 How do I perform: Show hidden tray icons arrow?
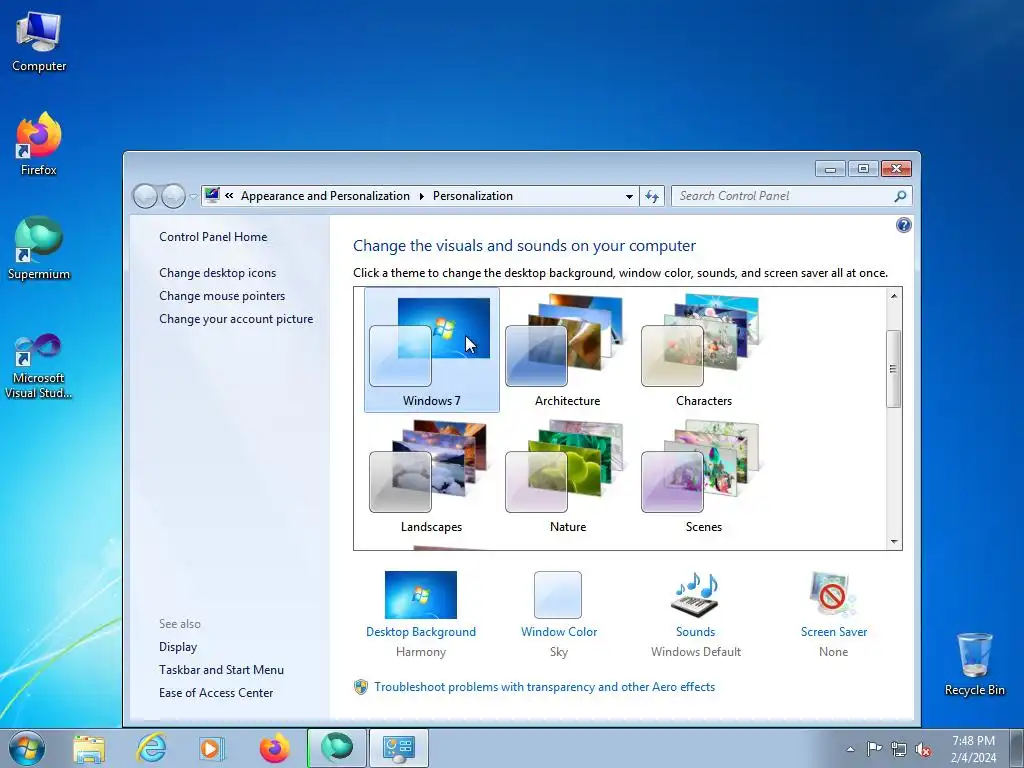pyautogui.click(x=850, y=749)
